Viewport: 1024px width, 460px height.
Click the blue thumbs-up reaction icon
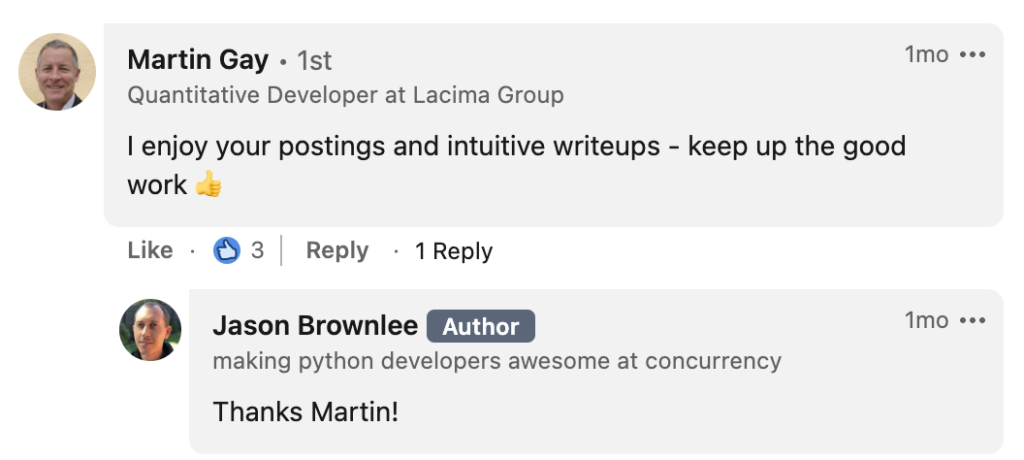(228, 251)
